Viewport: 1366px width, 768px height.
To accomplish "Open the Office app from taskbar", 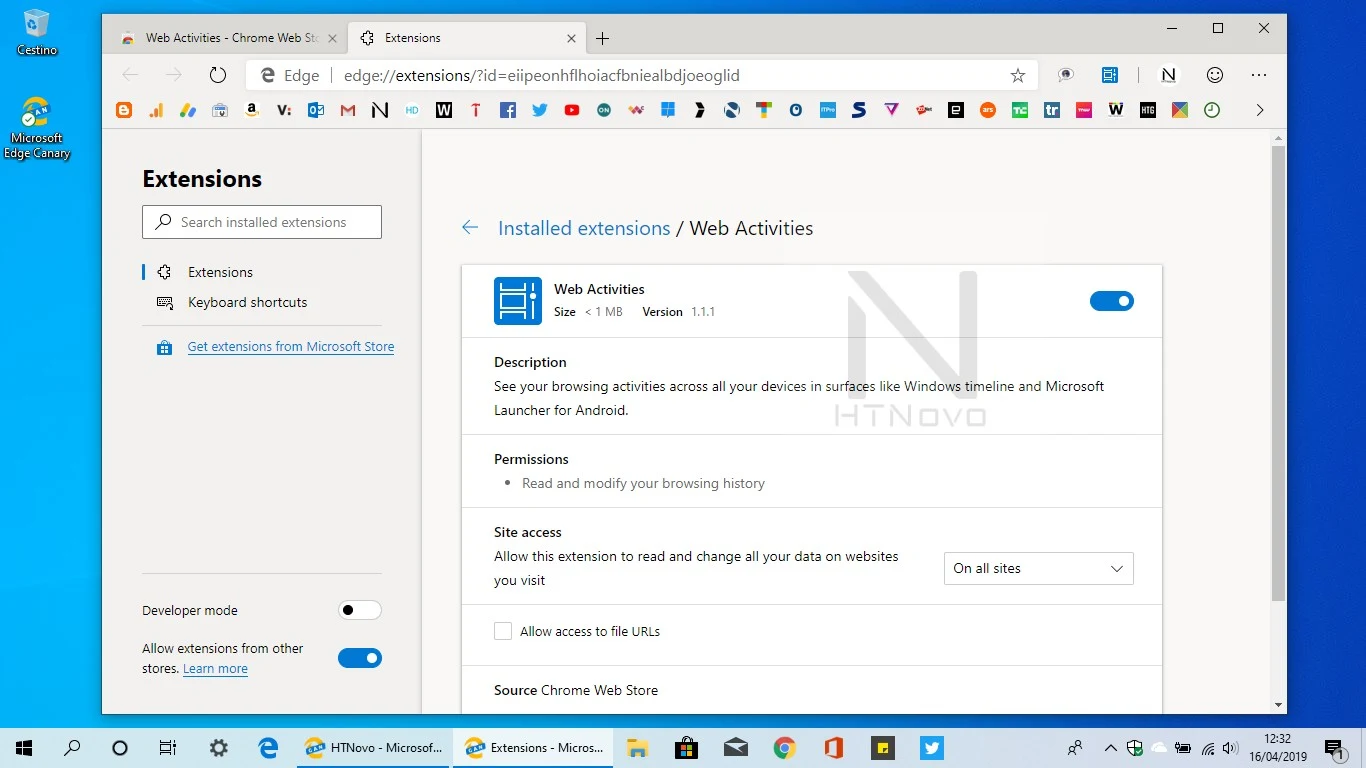I will coord(833,748).
